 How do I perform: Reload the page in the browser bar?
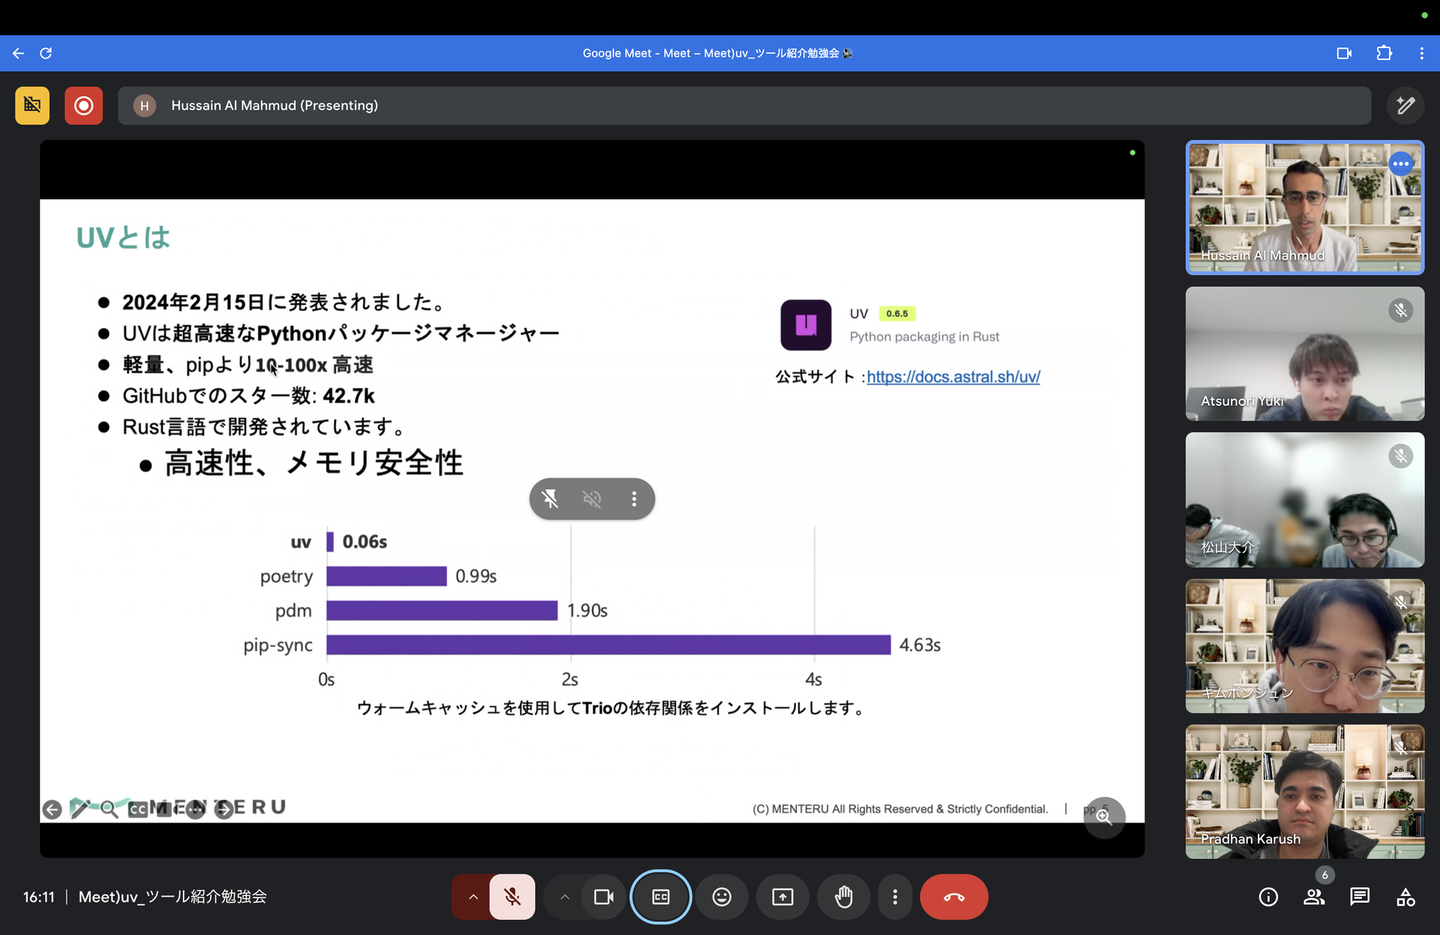tap(46, 53)
